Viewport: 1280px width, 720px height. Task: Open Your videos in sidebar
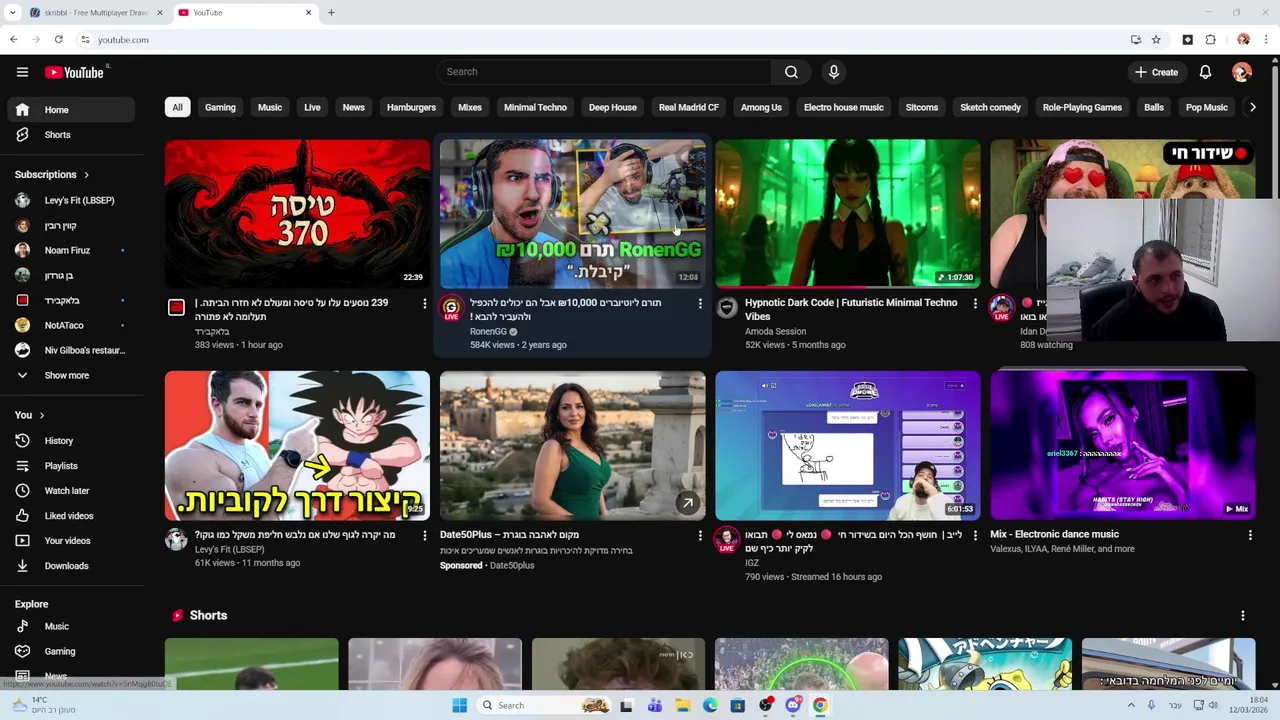click(70, 541)
